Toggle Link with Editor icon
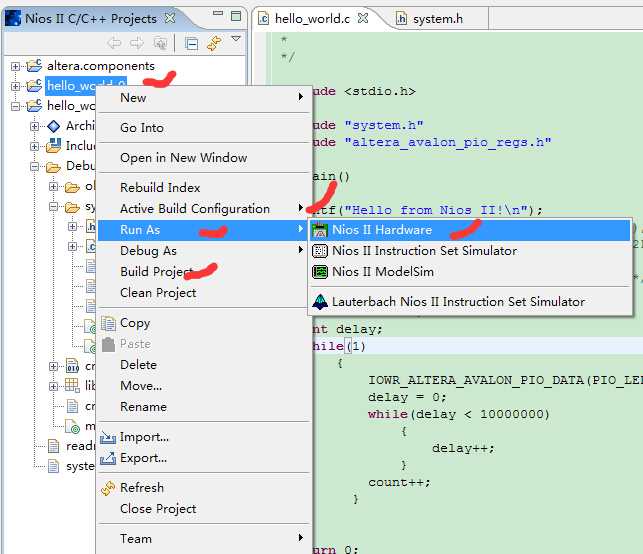This screenshot has width=643, height=554. pos(214,43)
